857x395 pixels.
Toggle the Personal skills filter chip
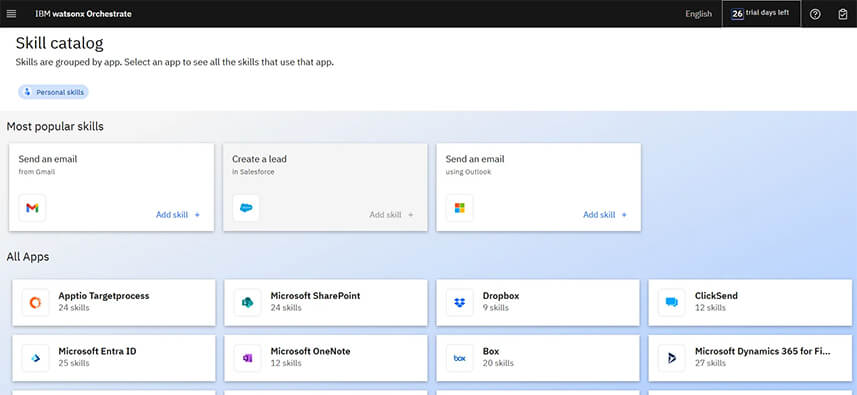click(x=53, y=92)
